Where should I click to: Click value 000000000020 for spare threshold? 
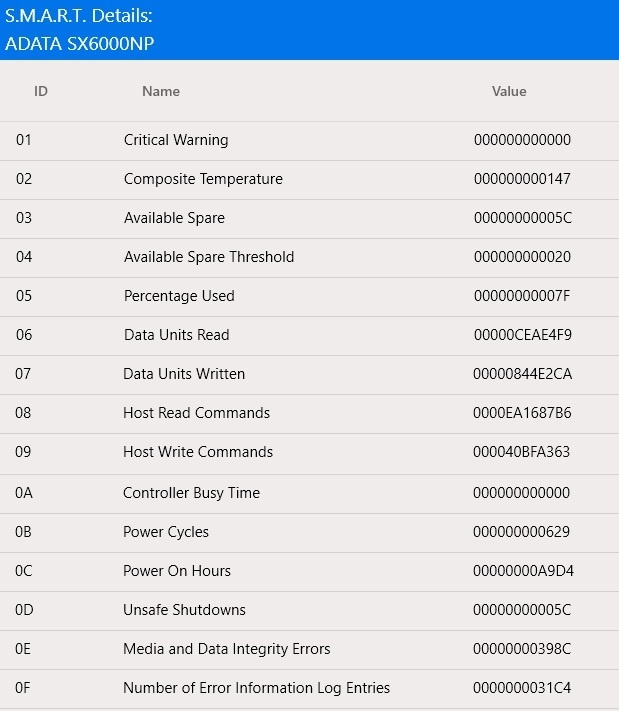(x=522, y=257)
